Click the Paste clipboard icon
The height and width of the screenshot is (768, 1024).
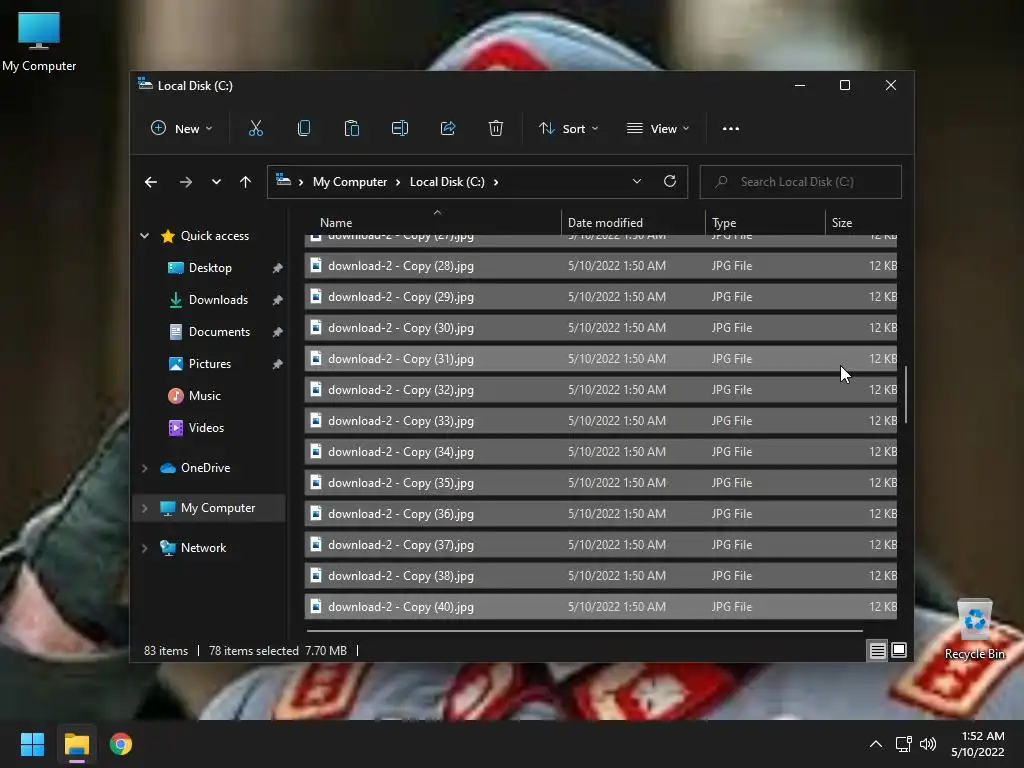[351, 129]
